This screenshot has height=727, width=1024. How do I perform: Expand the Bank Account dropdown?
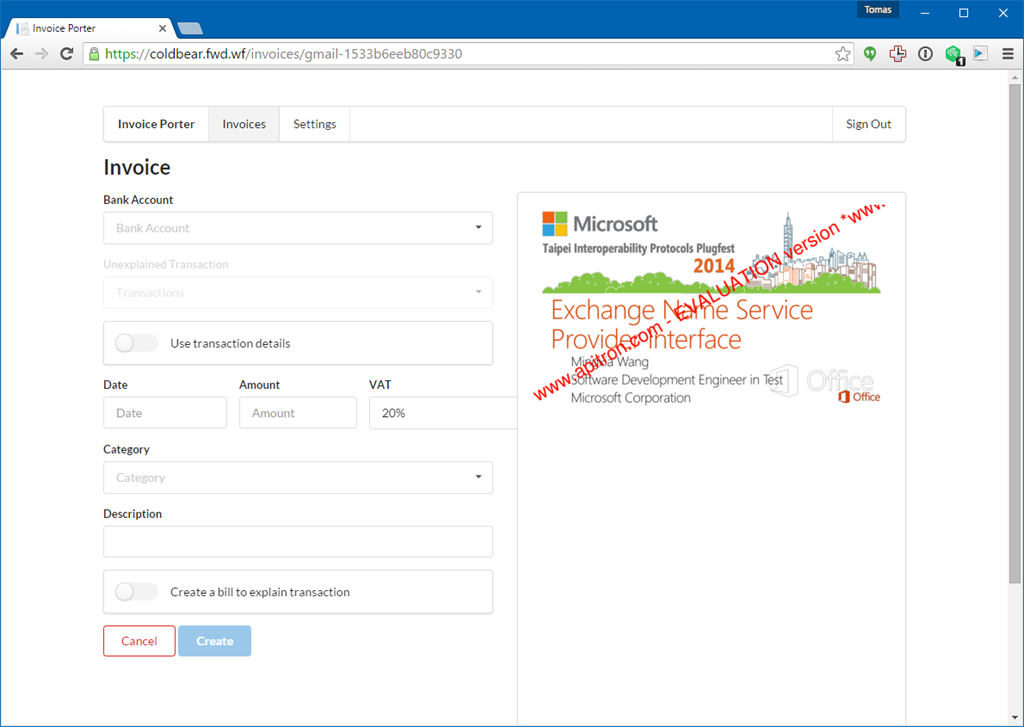(x=298, y=228)
